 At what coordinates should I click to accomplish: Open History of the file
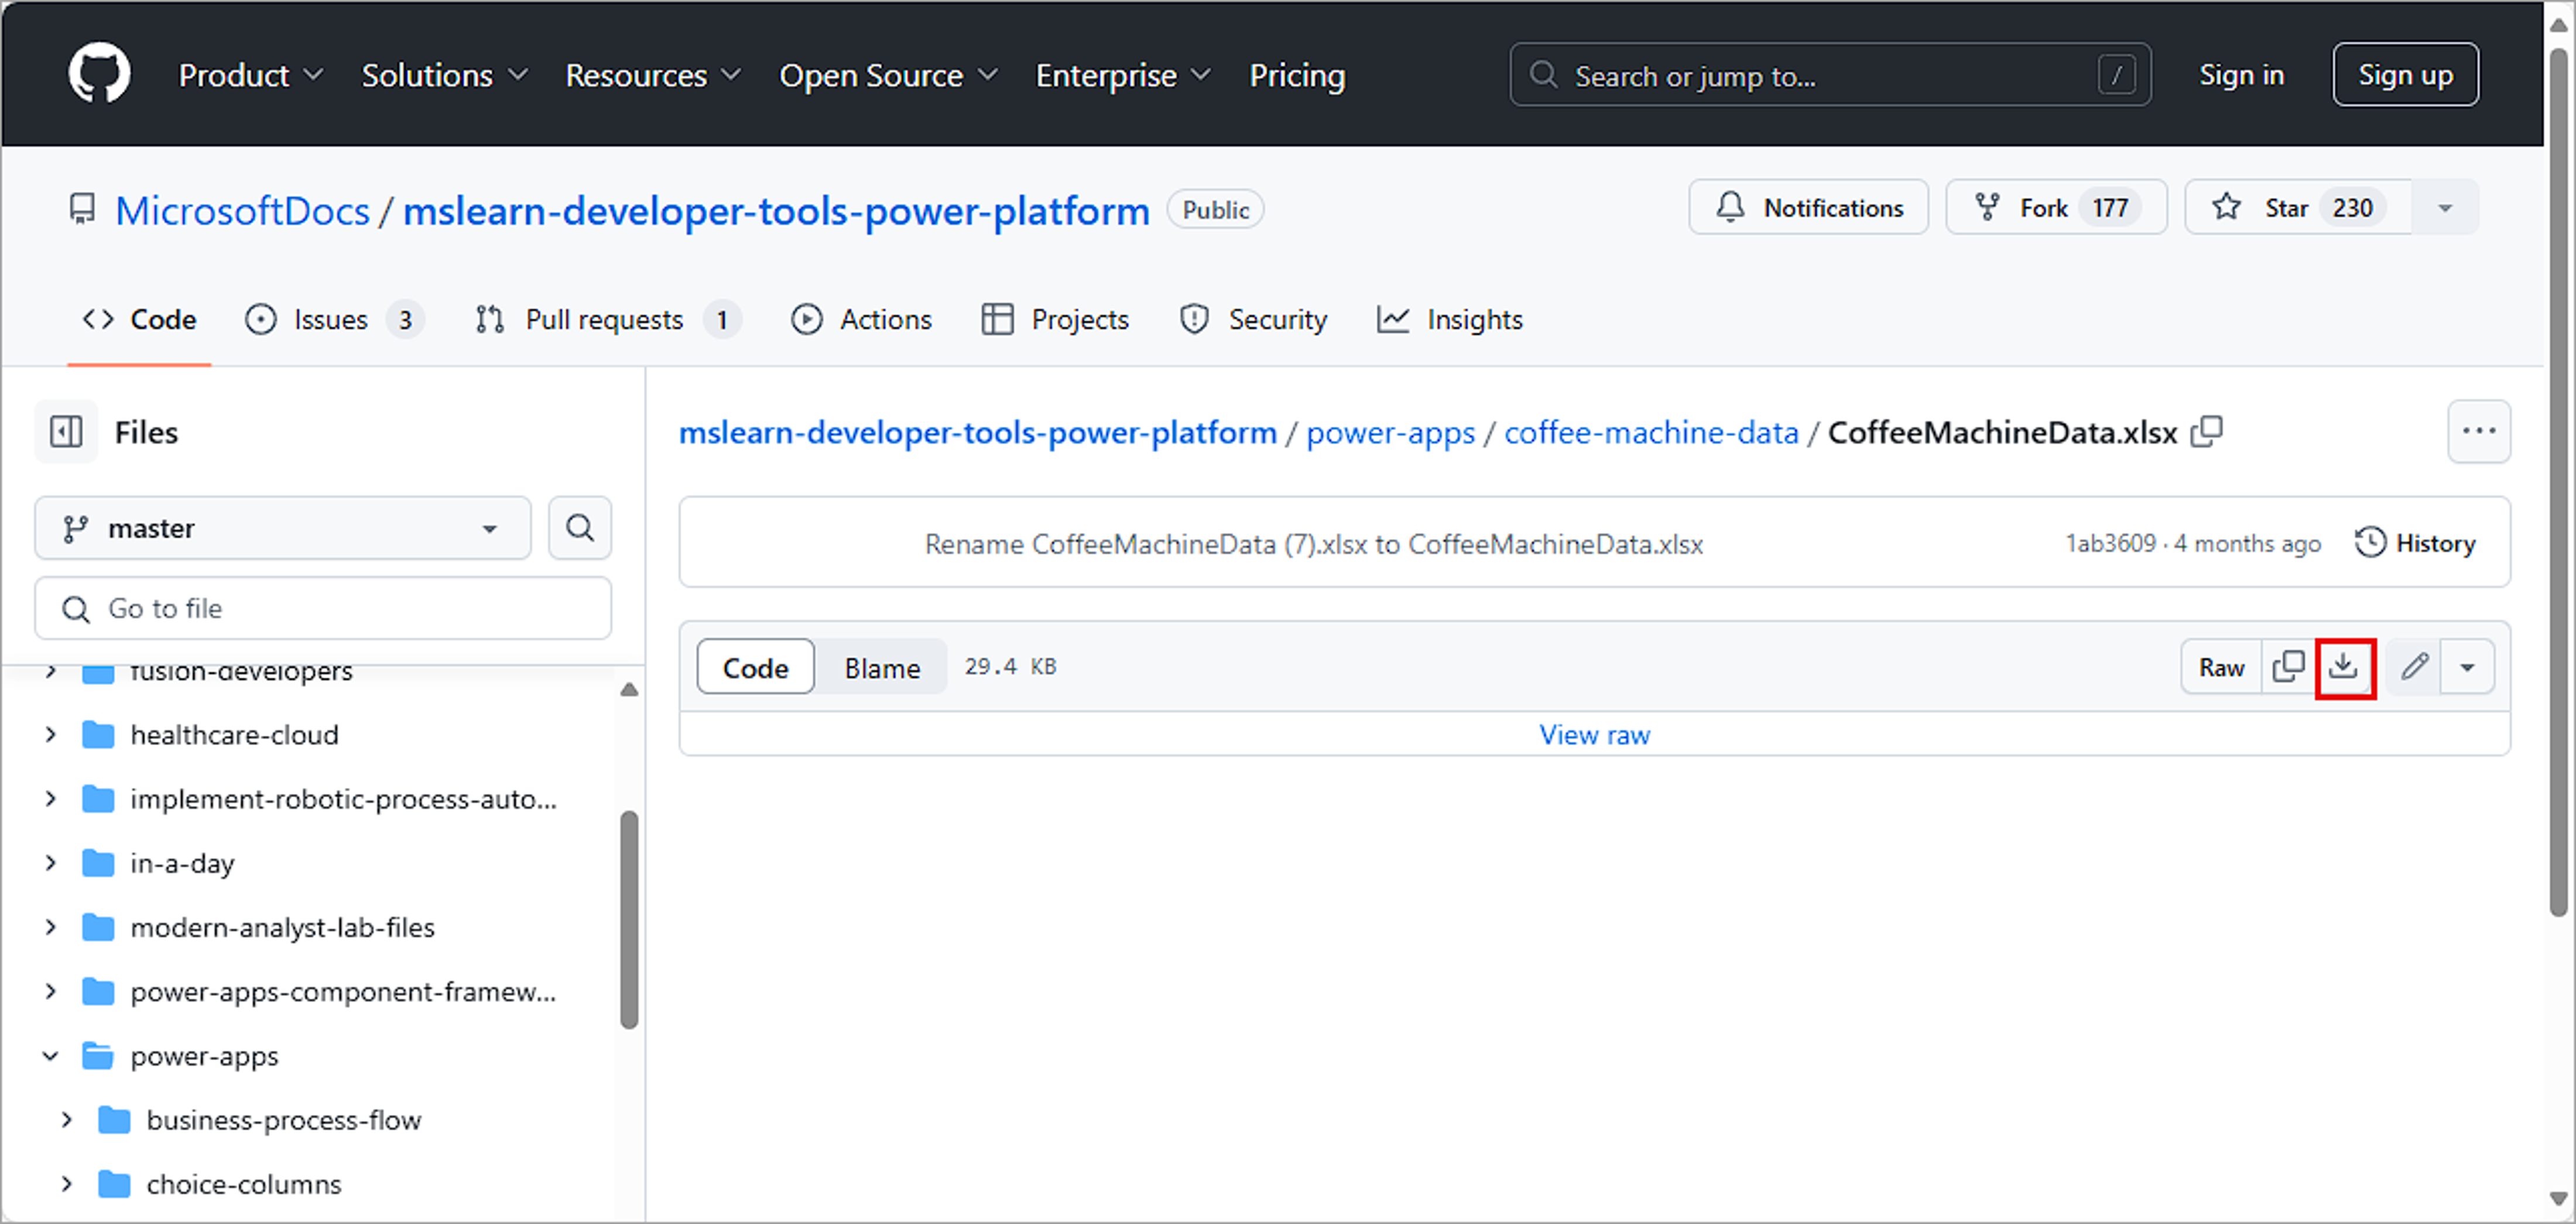point(2415,543)
